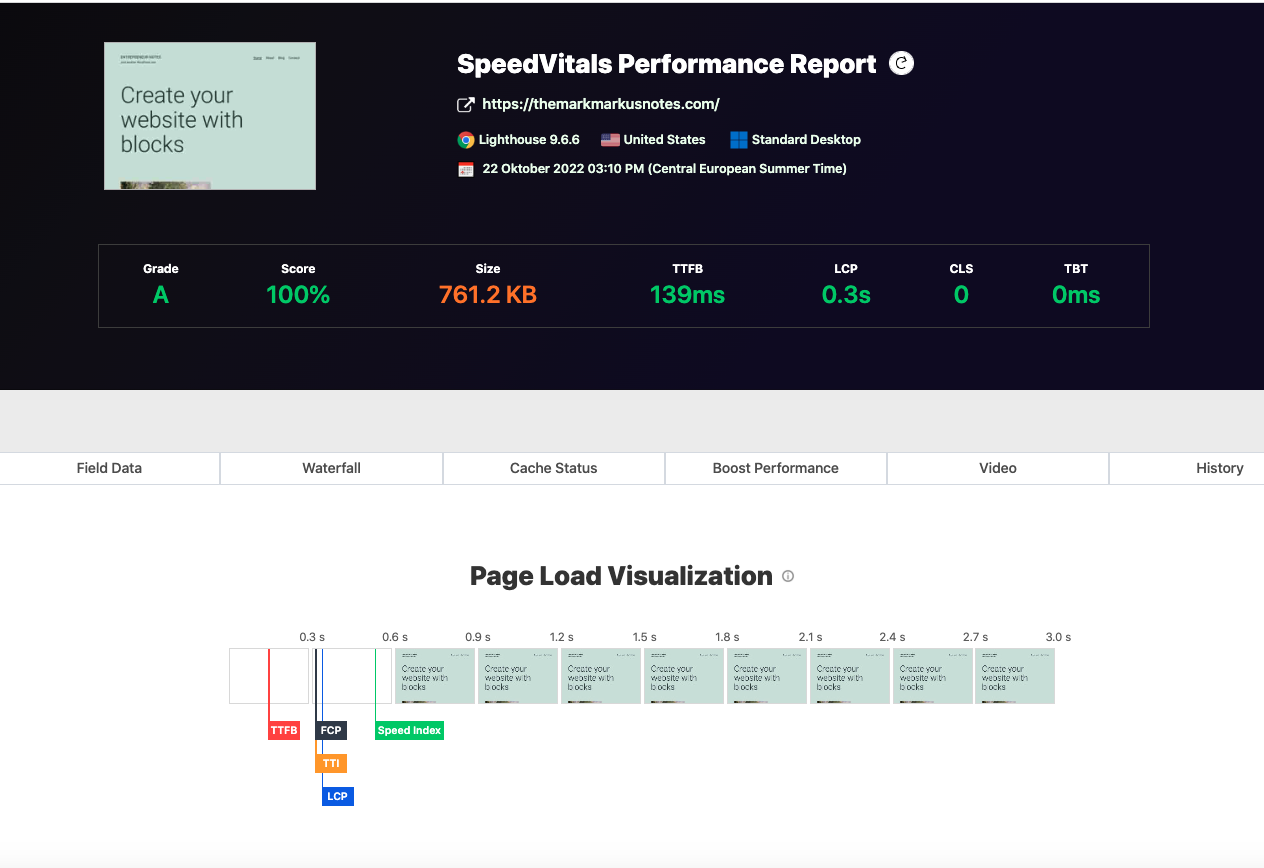1264x868 pixels.
Task: Click the blue LCP timeline marker
Action: click(x=337, y=796)
